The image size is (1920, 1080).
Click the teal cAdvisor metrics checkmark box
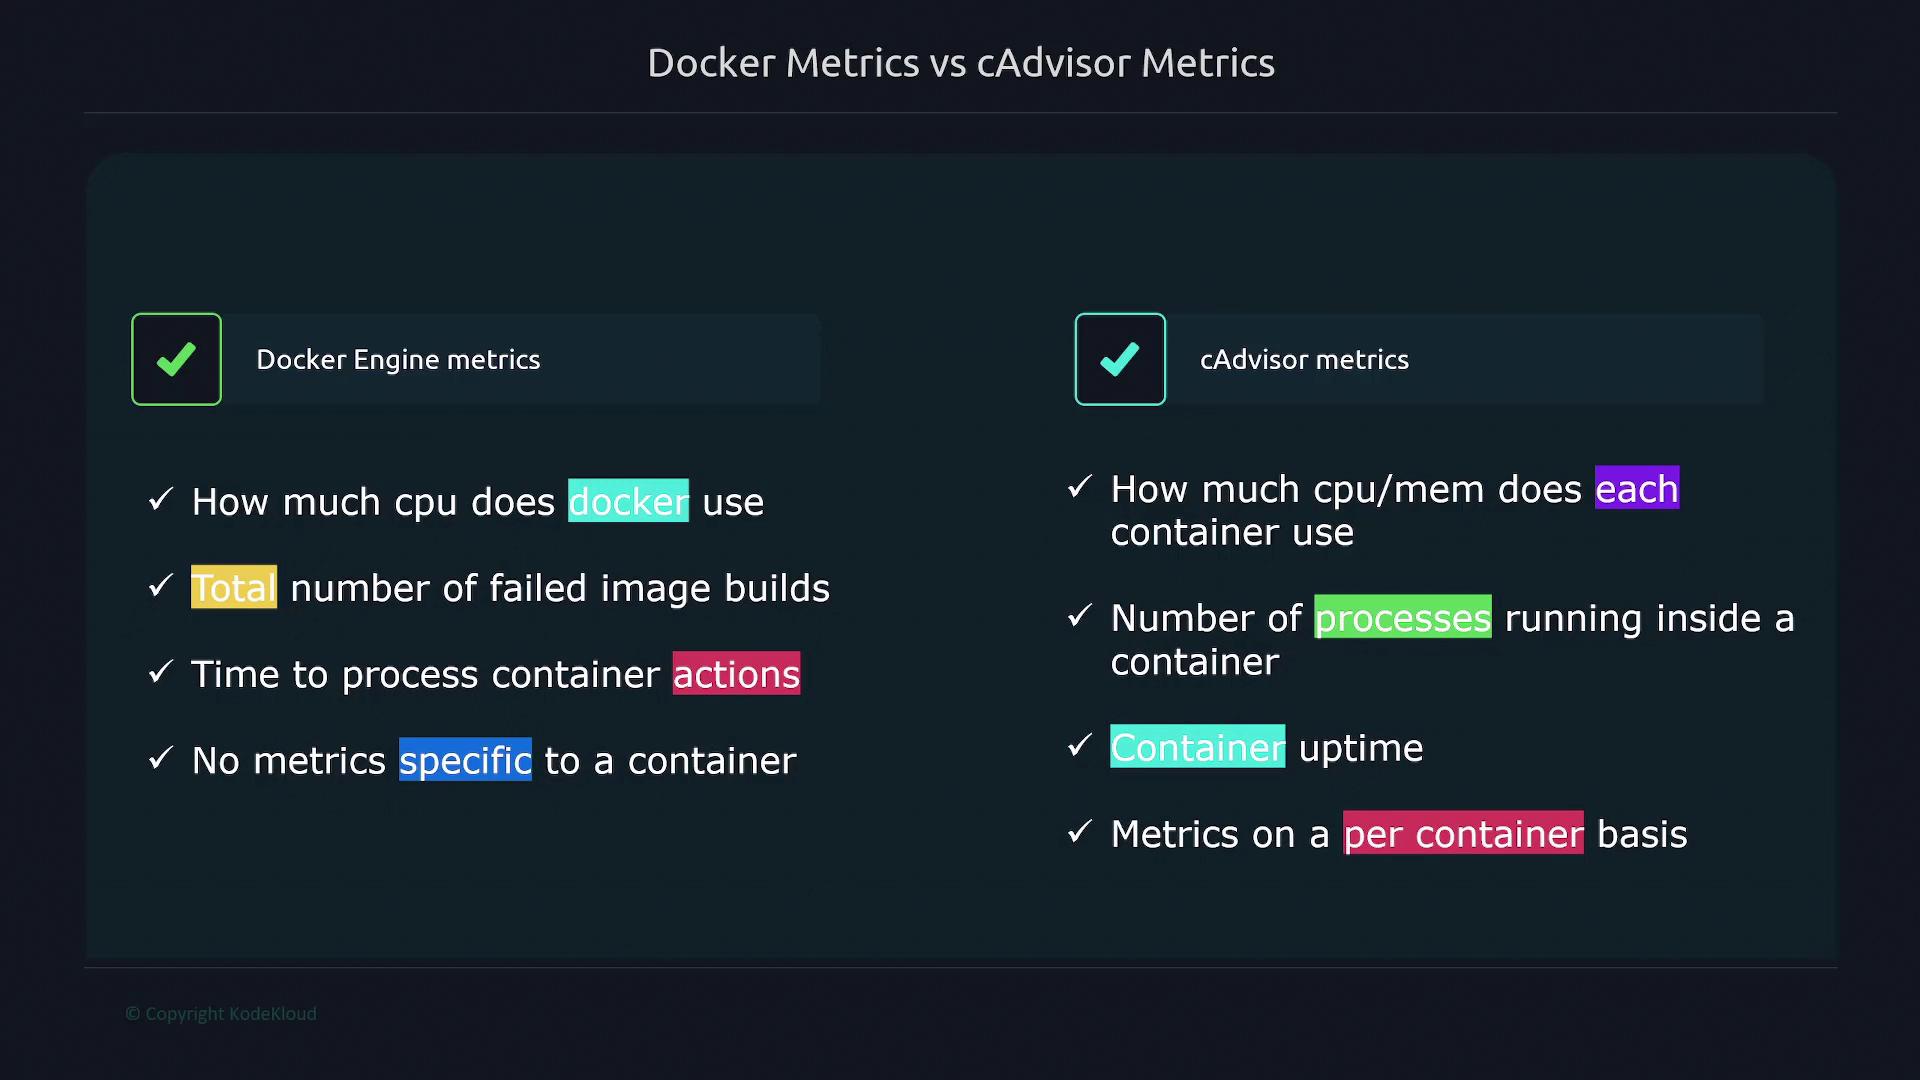1120,359
